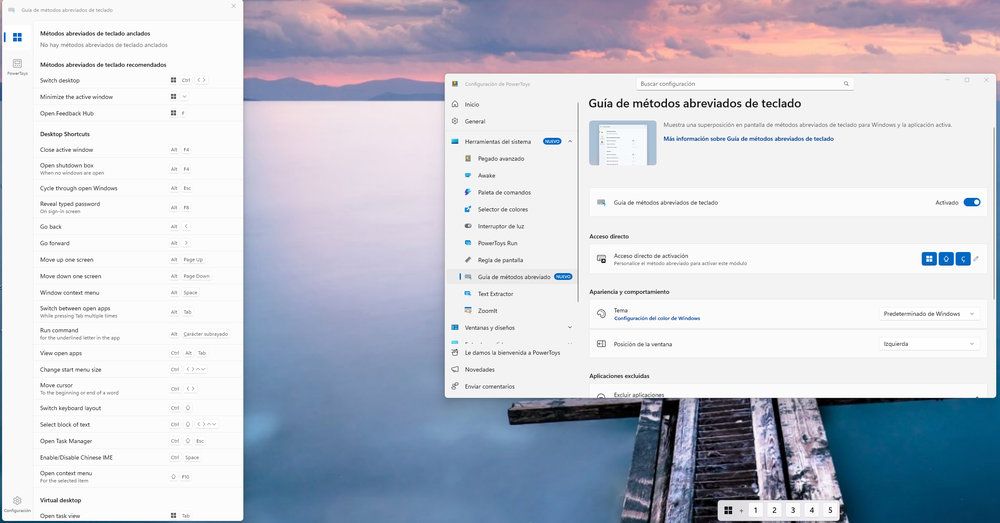Click Le damos la bienvenida a PowerToys

(513, 352)
